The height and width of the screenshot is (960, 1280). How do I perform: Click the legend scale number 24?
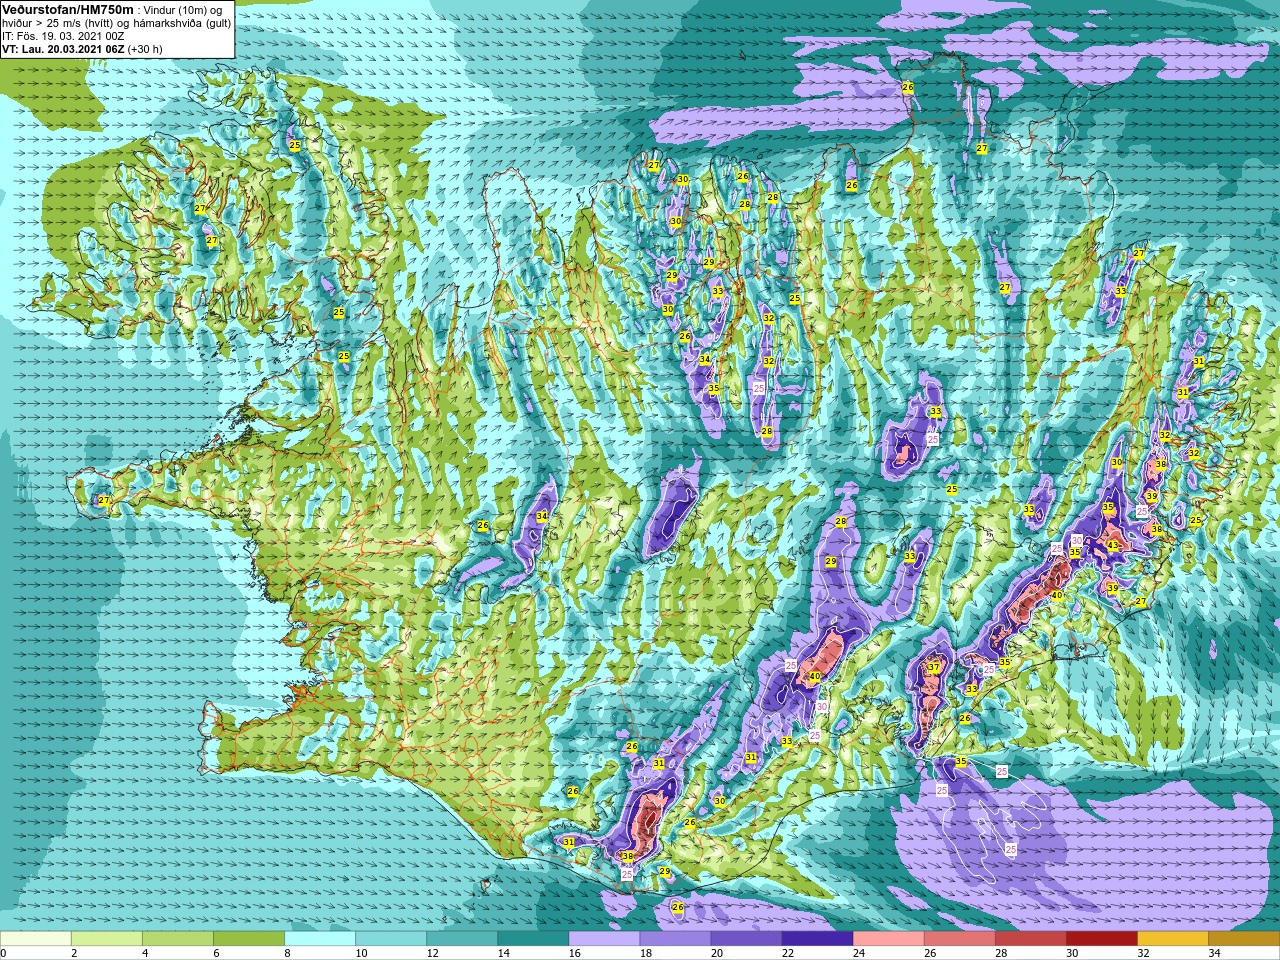click(858, 953)
